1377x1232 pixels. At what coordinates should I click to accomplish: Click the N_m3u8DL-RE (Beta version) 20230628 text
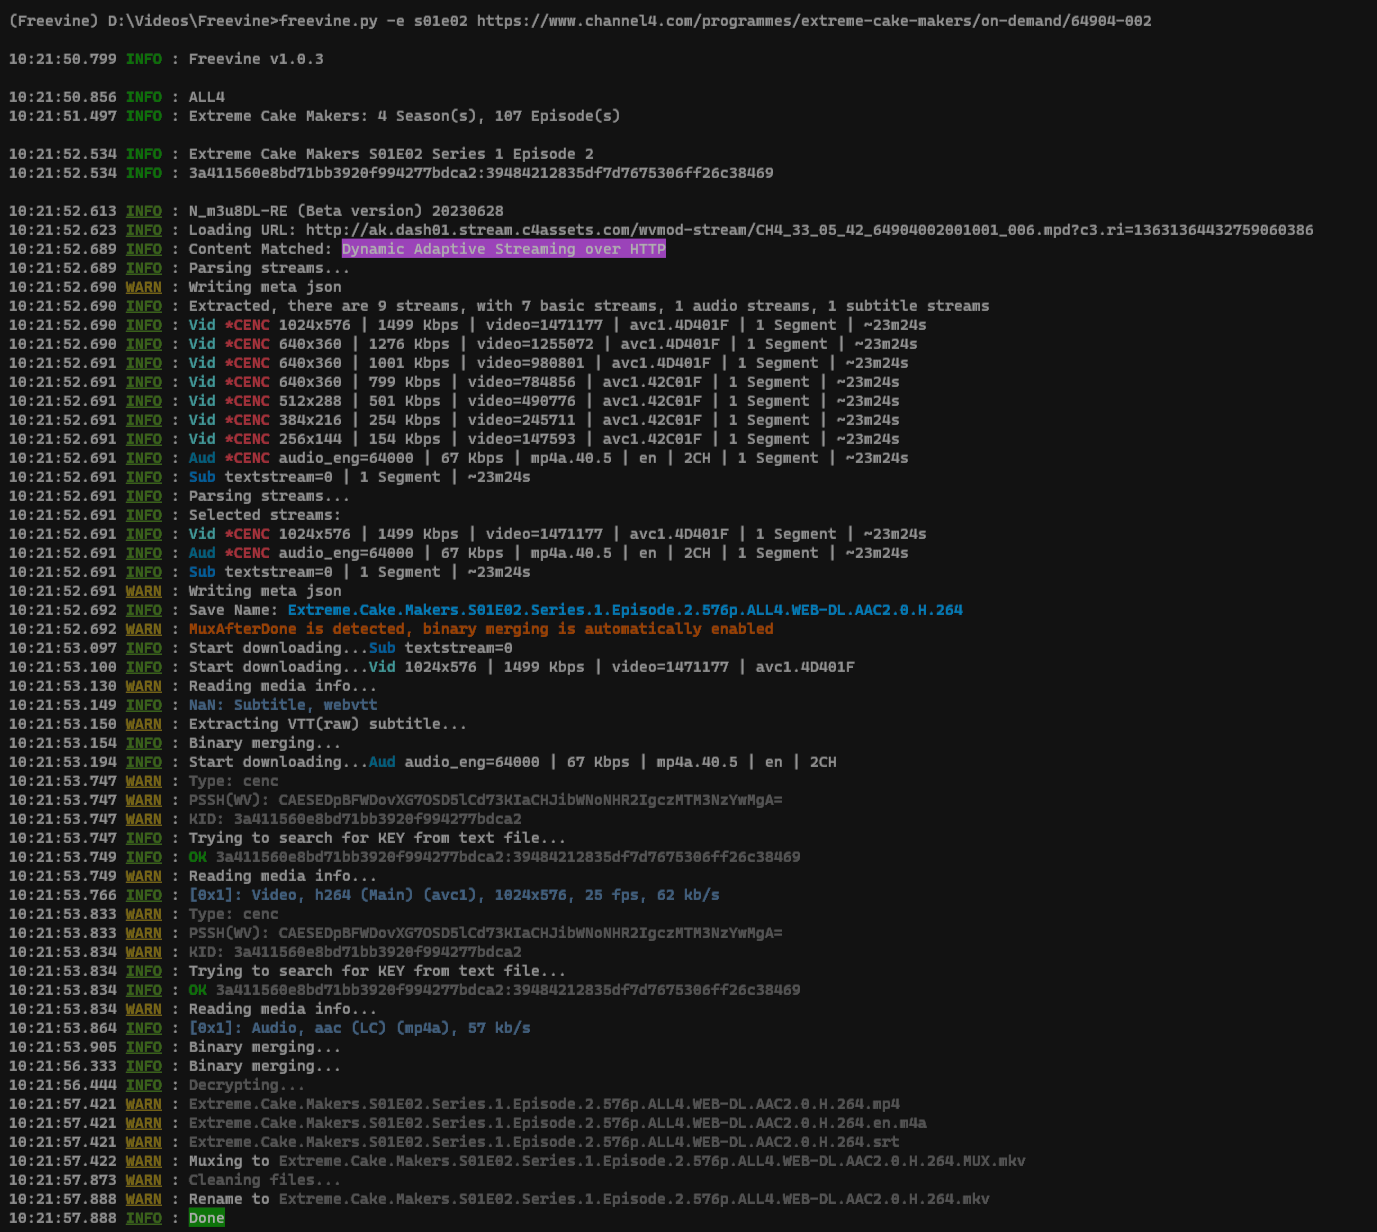346,211
